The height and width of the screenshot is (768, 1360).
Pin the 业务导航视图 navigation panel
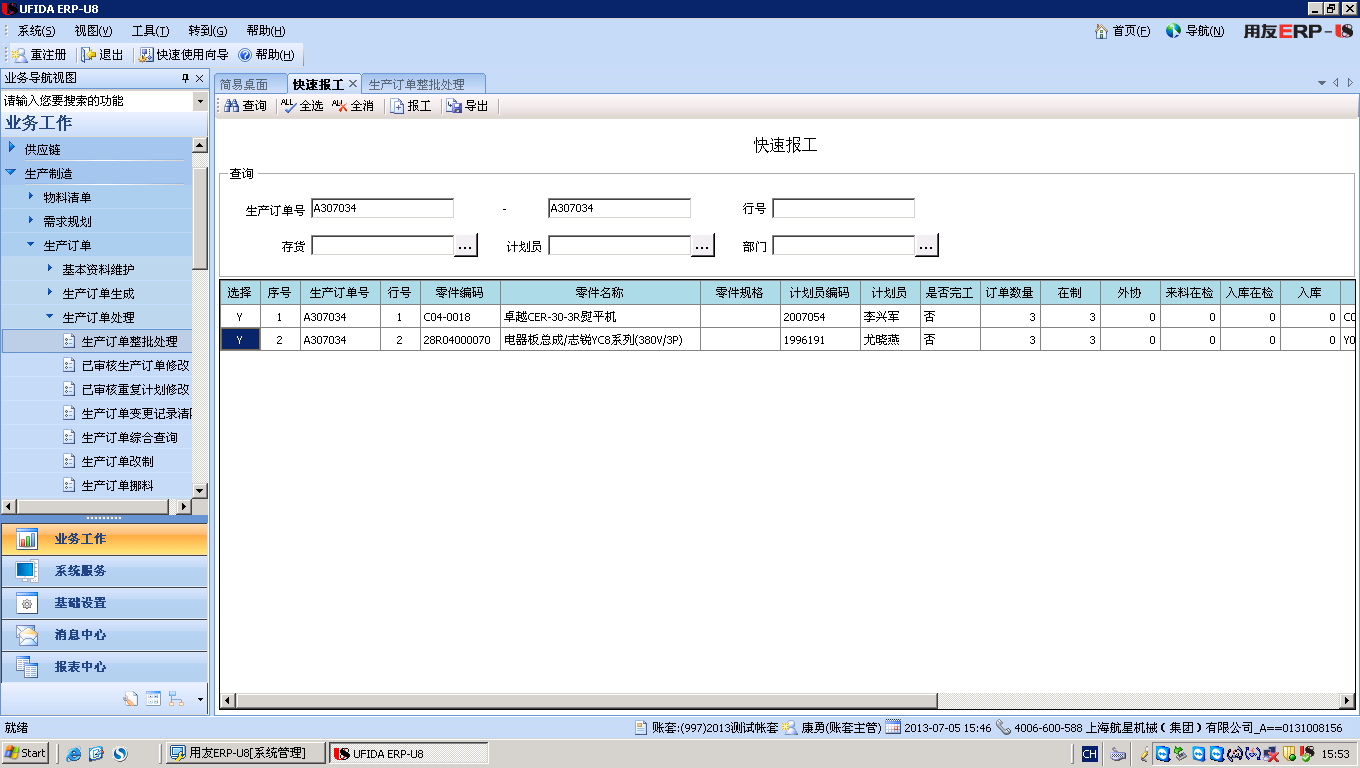[185, 78]
